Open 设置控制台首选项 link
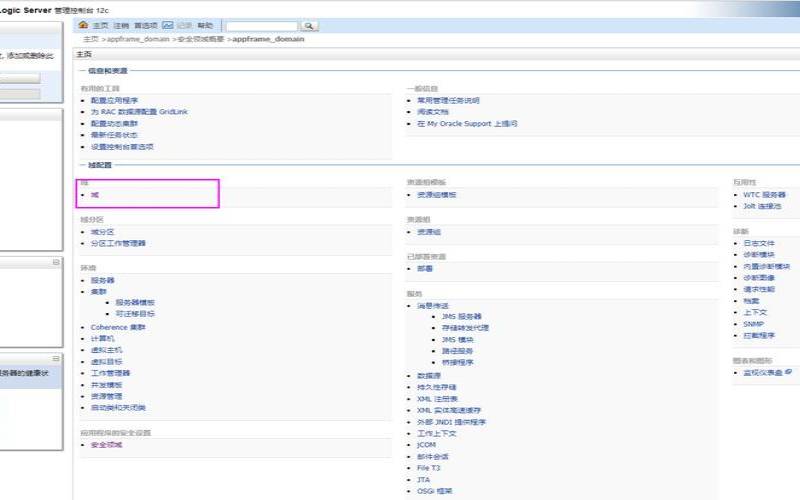The width and height of the screenshot is (800, 500). [x=122, y=146]
